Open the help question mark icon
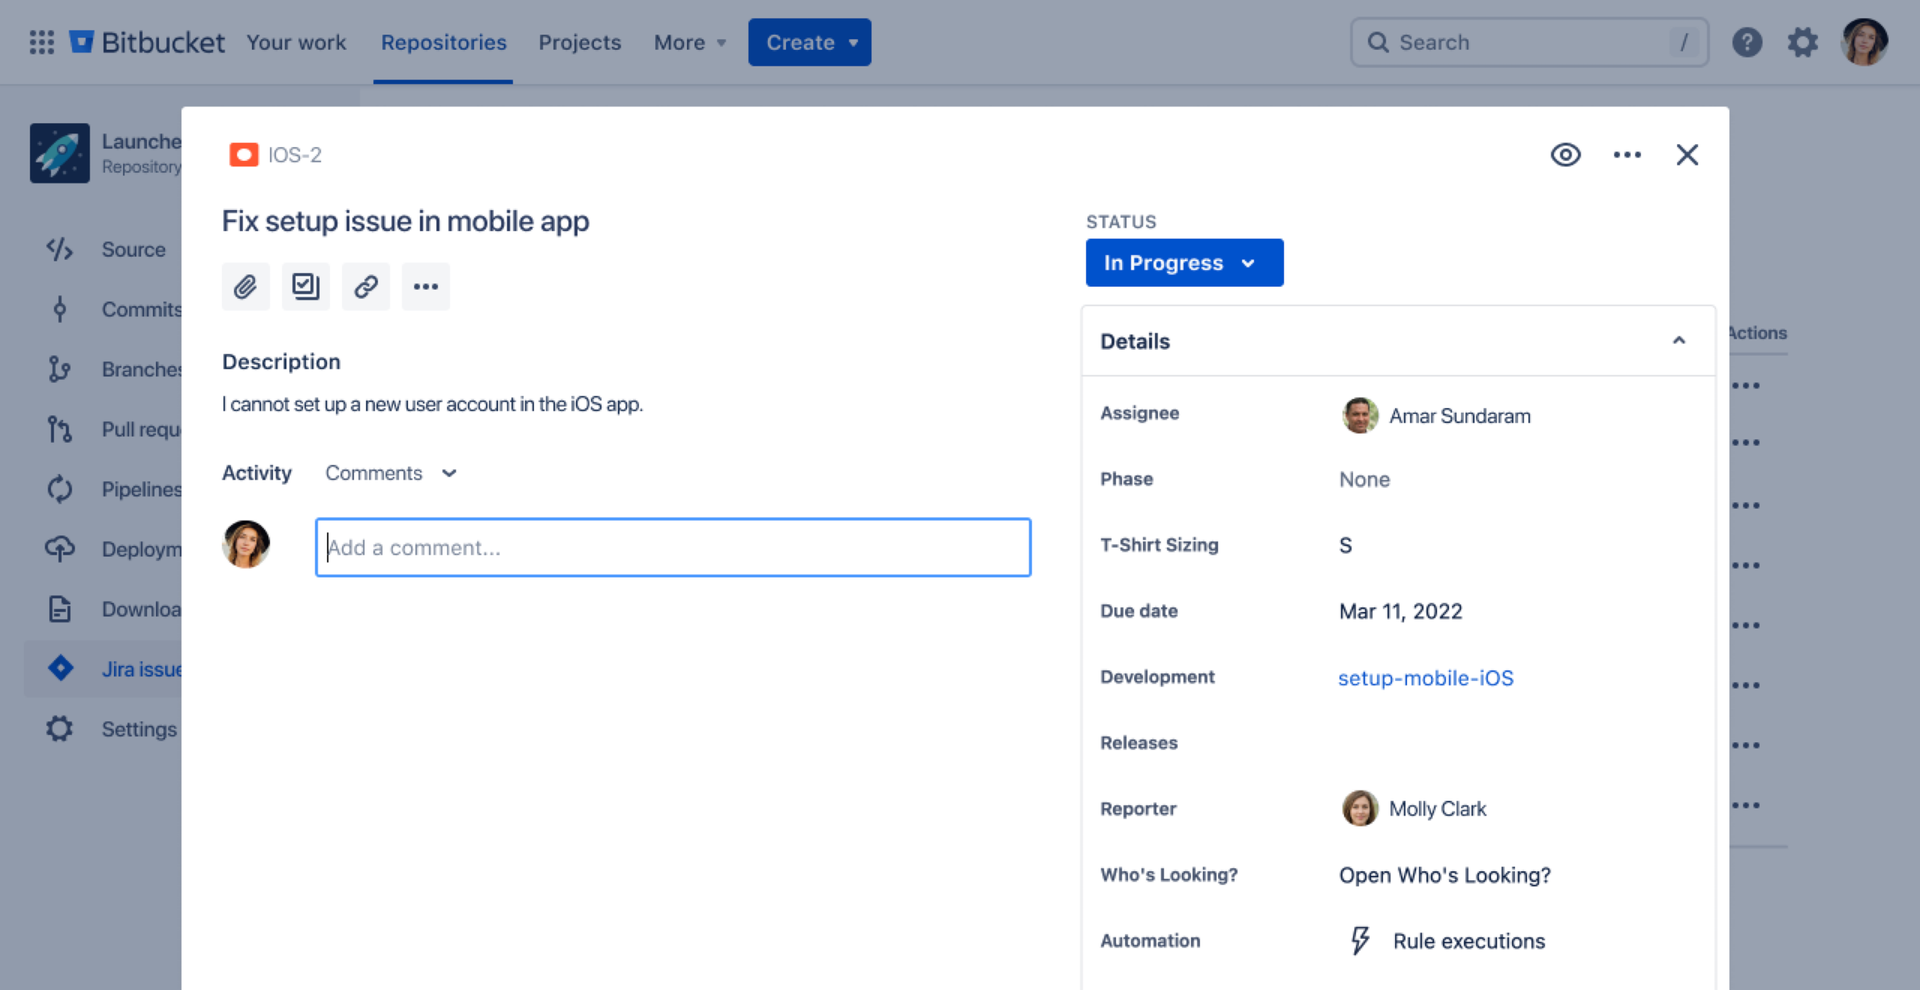The image size is (1920, 990). (1746, 42)
